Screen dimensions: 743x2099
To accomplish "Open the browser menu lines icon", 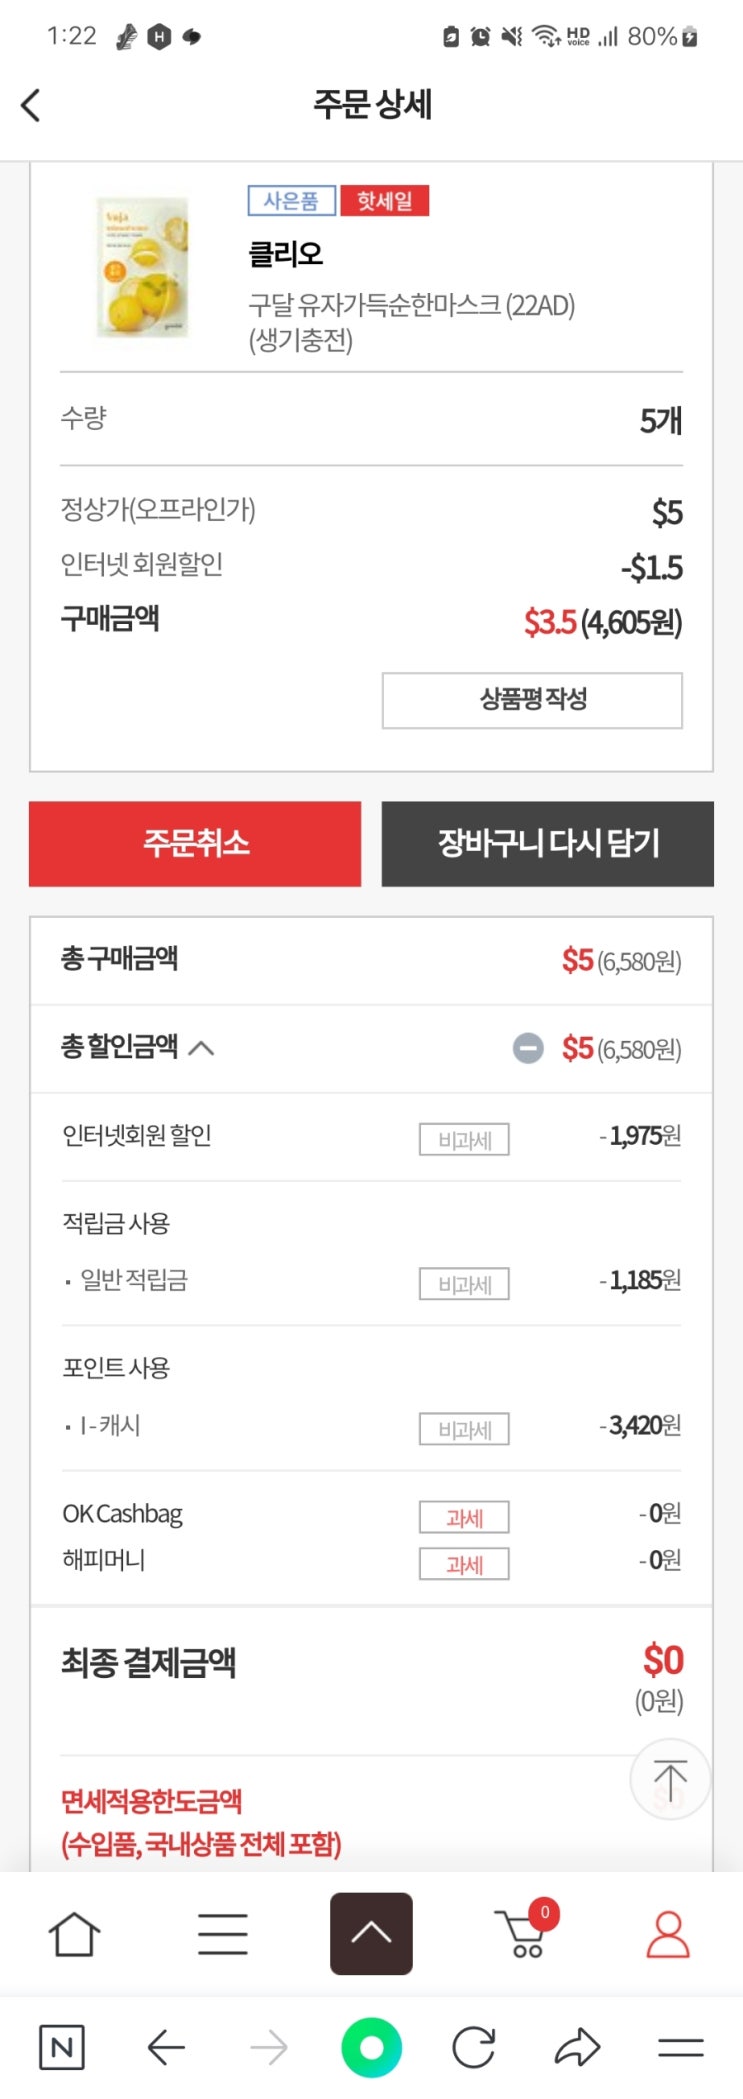I will click(681, 2048).
